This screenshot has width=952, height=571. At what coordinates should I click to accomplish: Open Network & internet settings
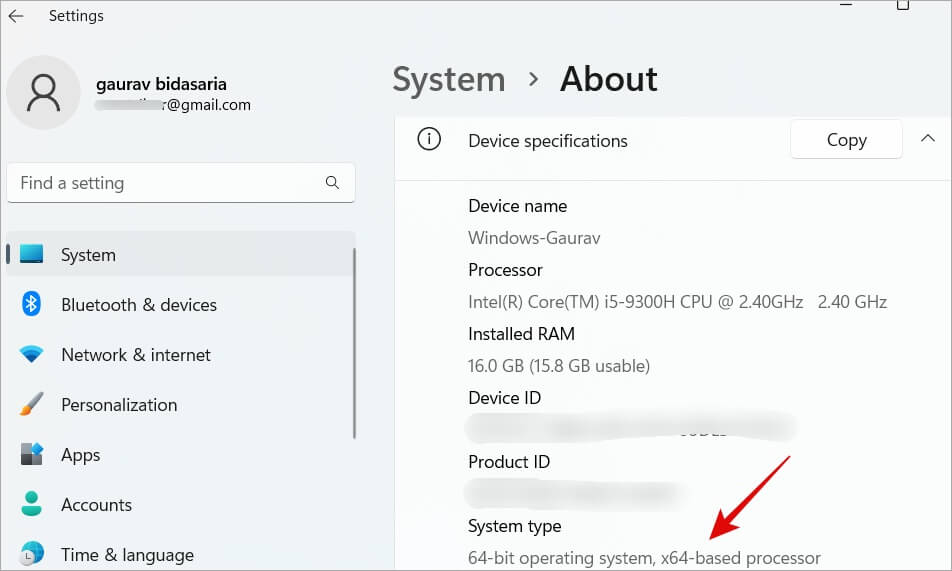point(180,355)
